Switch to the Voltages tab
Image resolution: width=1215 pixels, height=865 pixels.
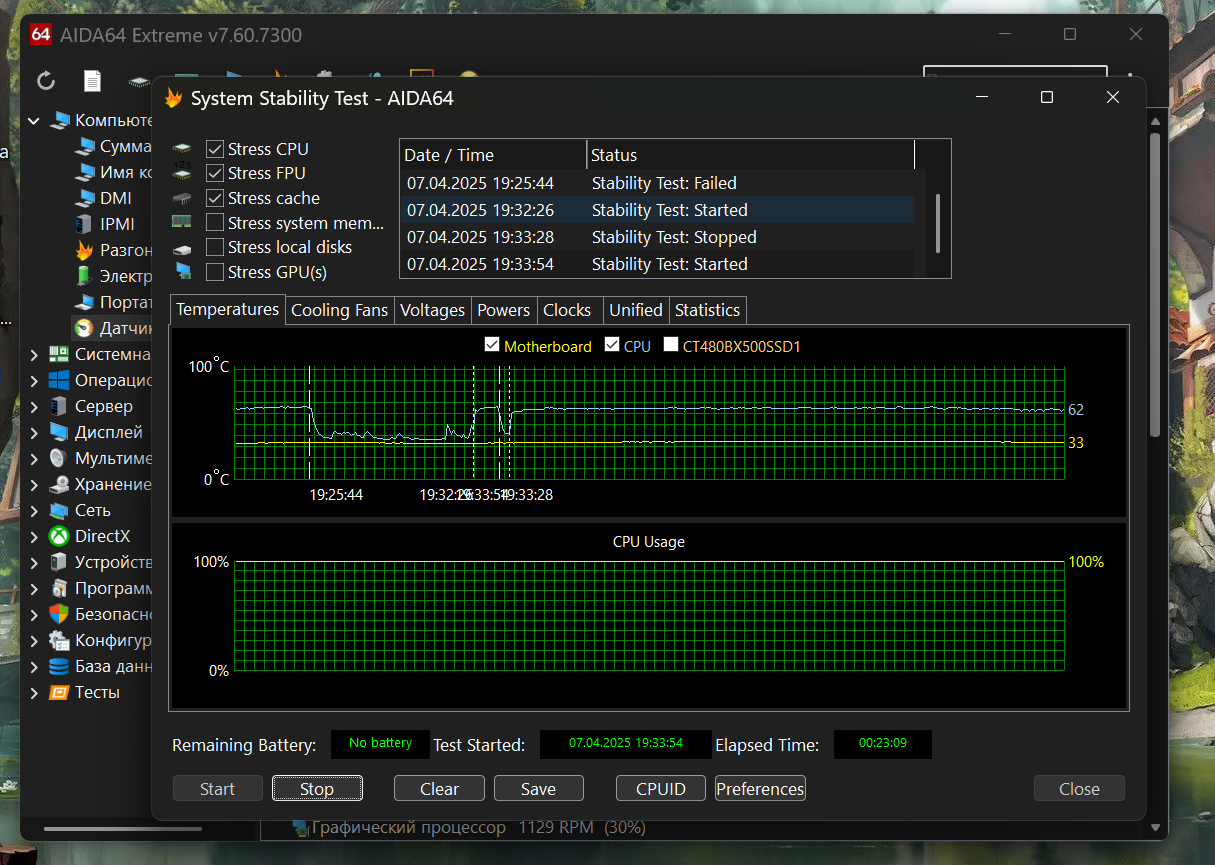(x=432, y=310)
